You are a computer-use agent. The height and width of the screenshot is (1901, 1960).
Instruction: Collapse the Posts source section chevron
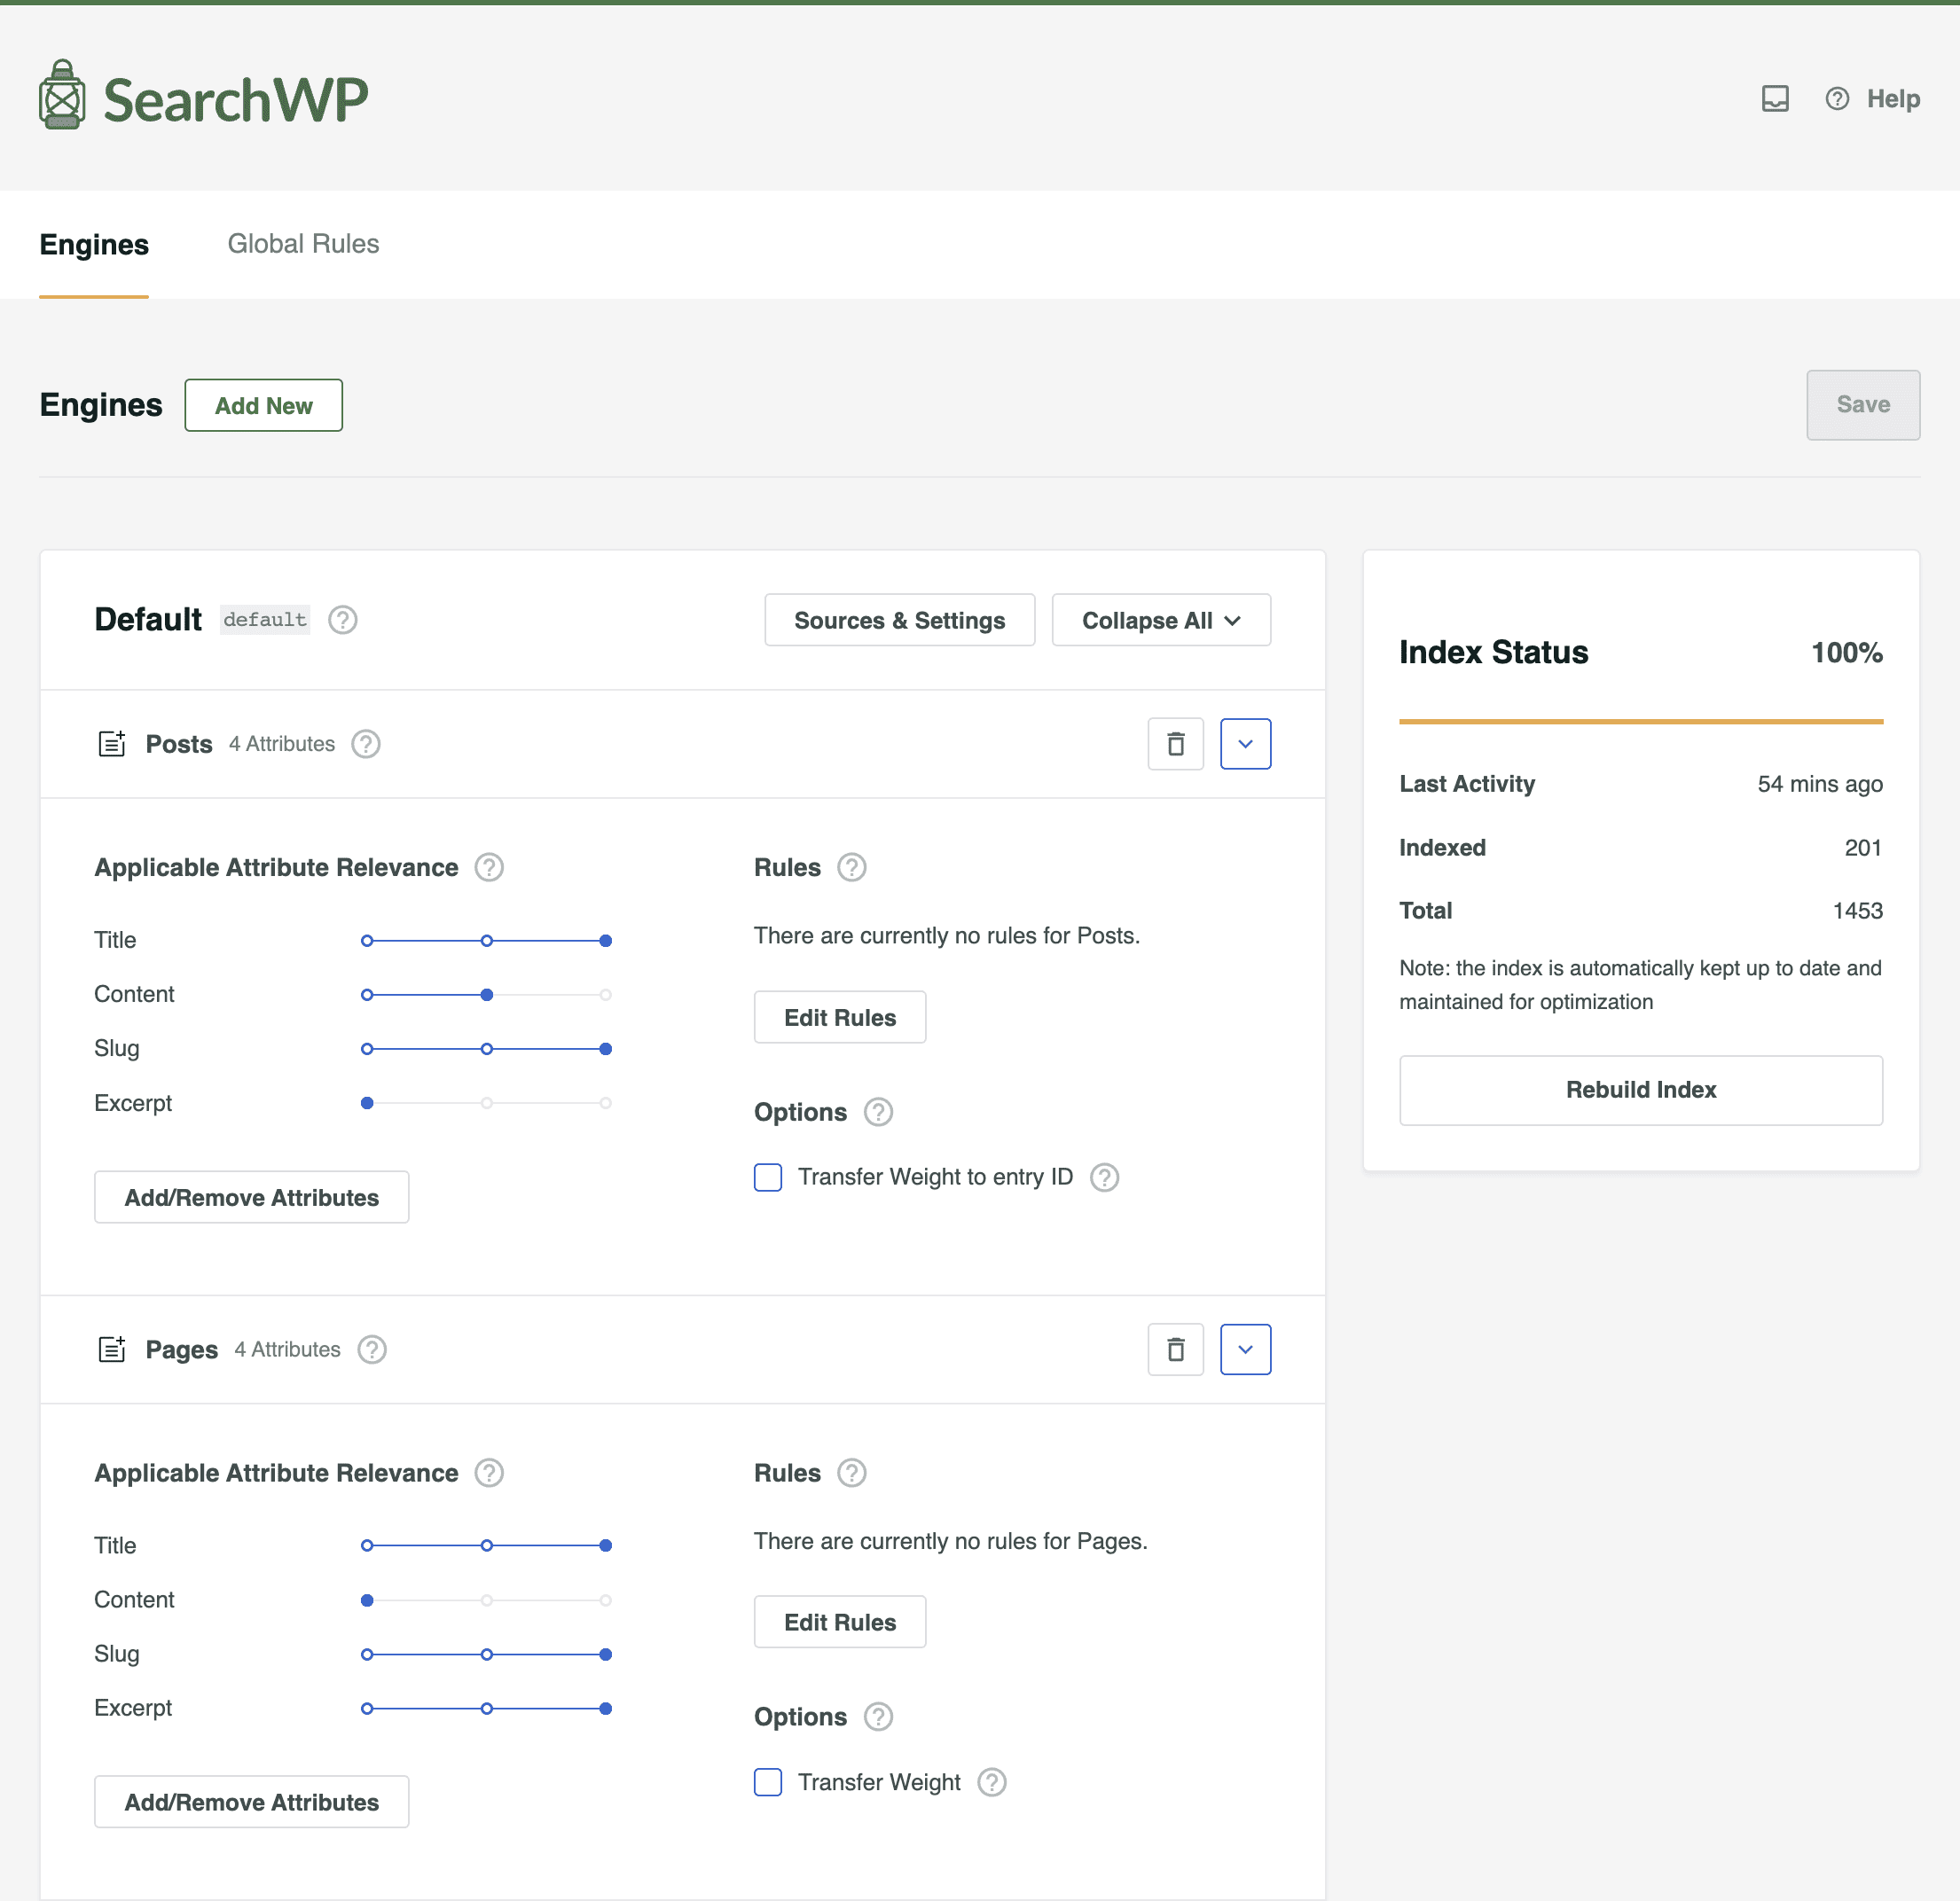point(1245,744)
